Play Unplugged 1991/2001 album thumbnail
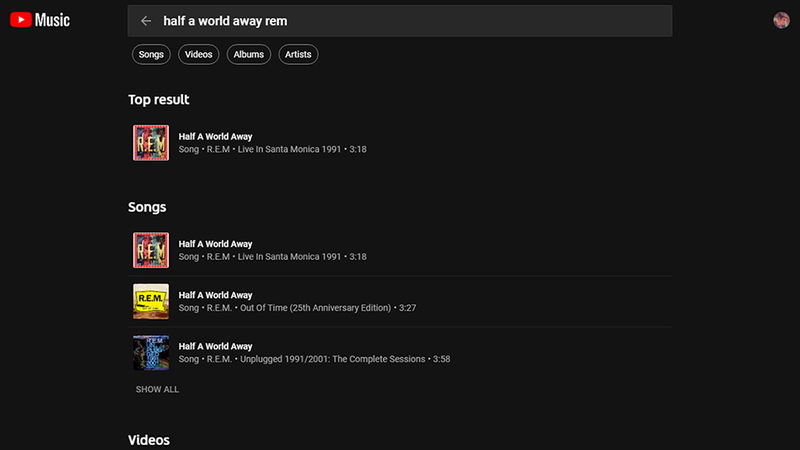 151,353
